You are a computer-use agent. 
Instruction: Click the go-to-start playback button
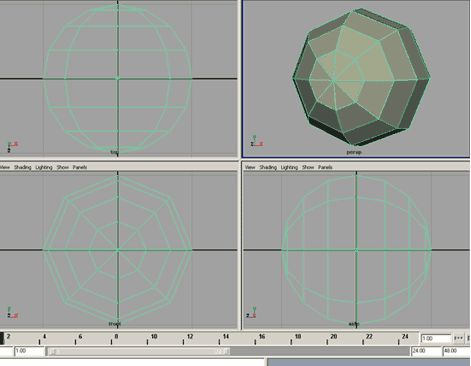pos(459,338)
